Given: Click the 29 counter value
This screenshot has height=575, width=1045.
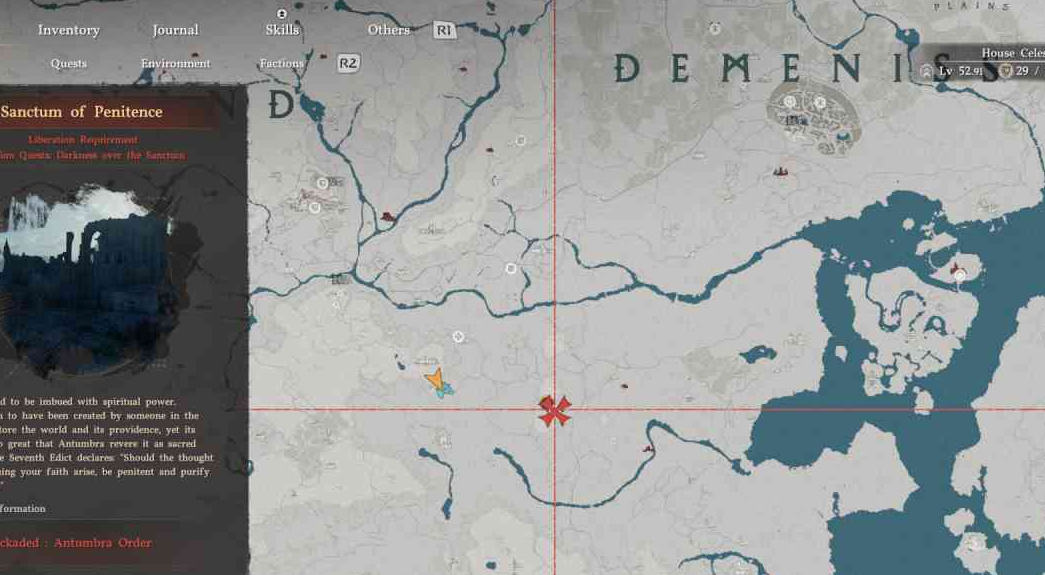Looking at the screenshot, I should point(1022,71).
